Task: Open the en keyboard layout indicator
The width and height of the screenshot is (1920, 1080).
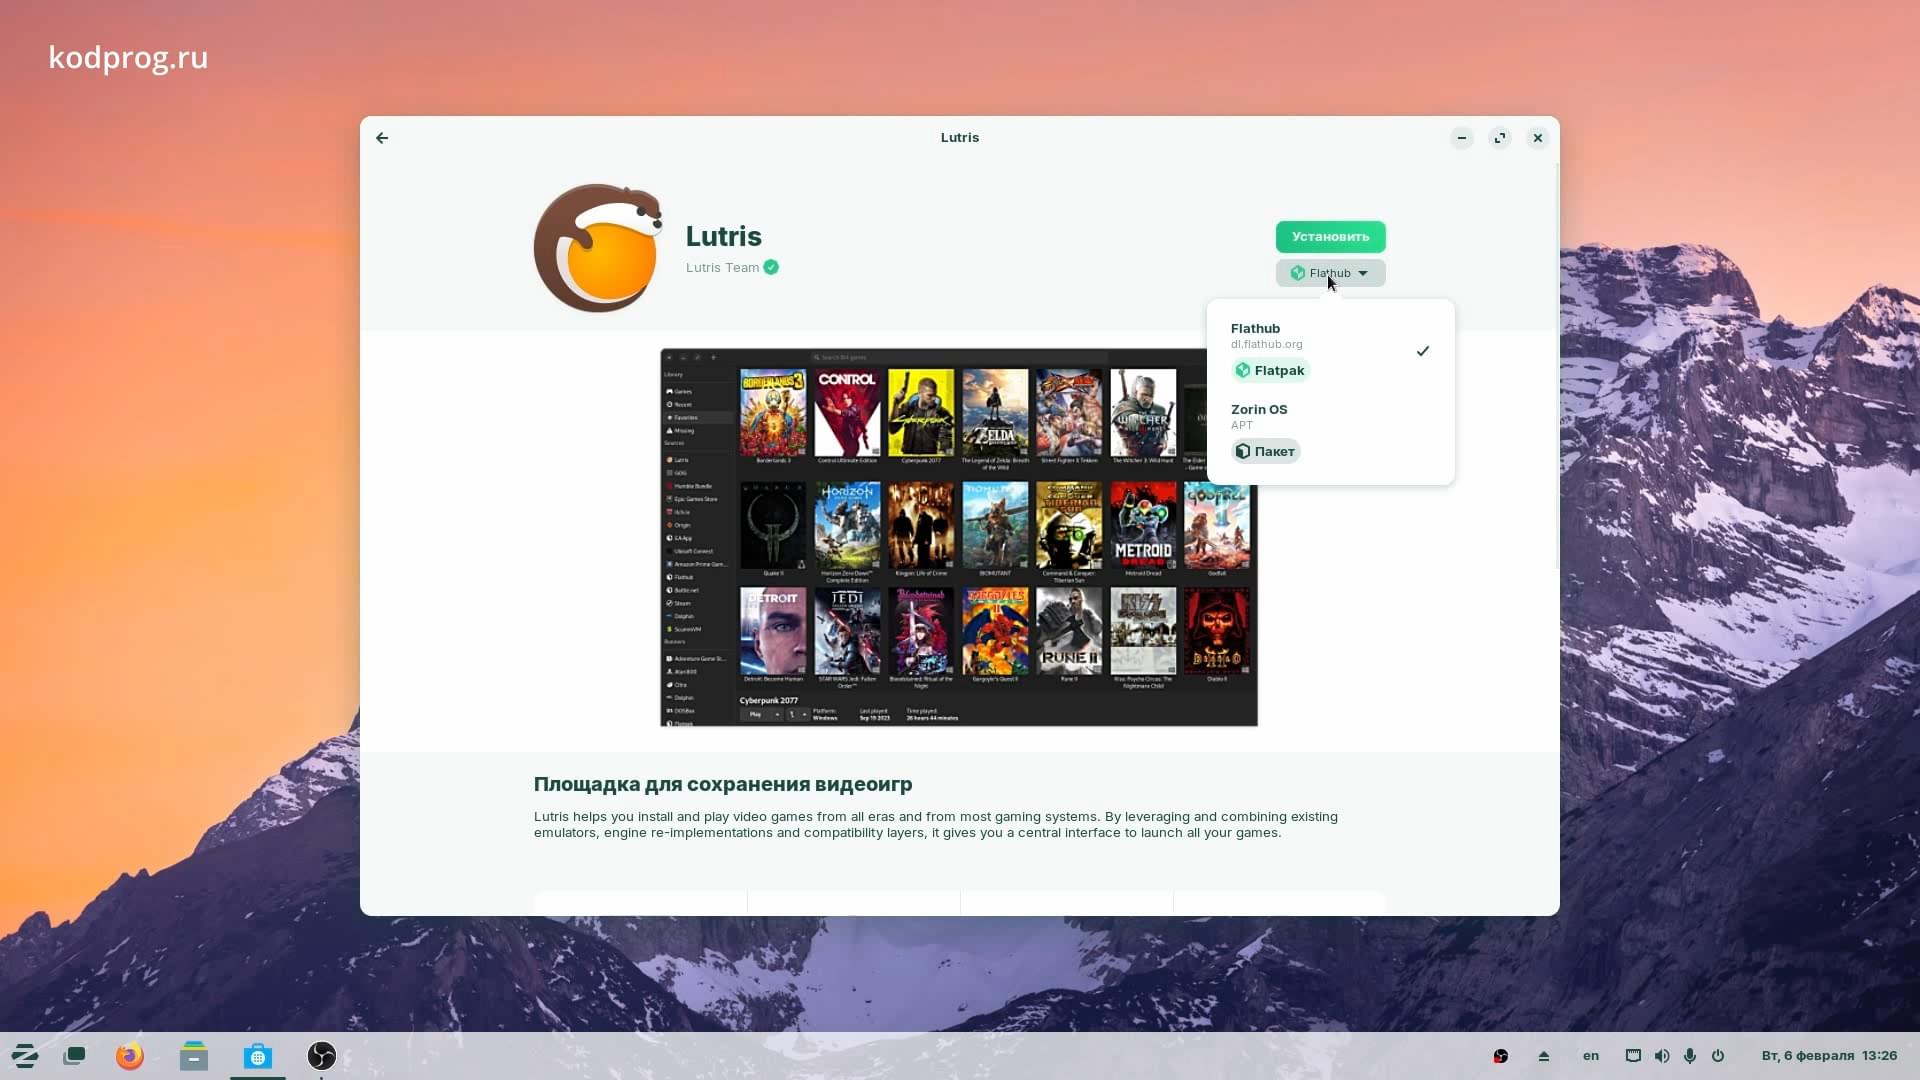Action: coord(1591,1056)
